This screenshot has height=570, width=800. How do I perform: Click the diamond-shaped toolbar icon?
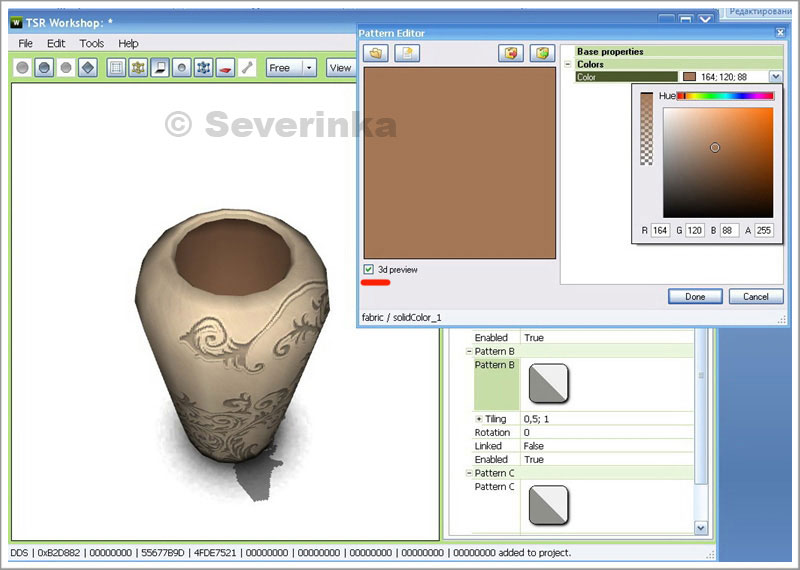coord(88,68)
